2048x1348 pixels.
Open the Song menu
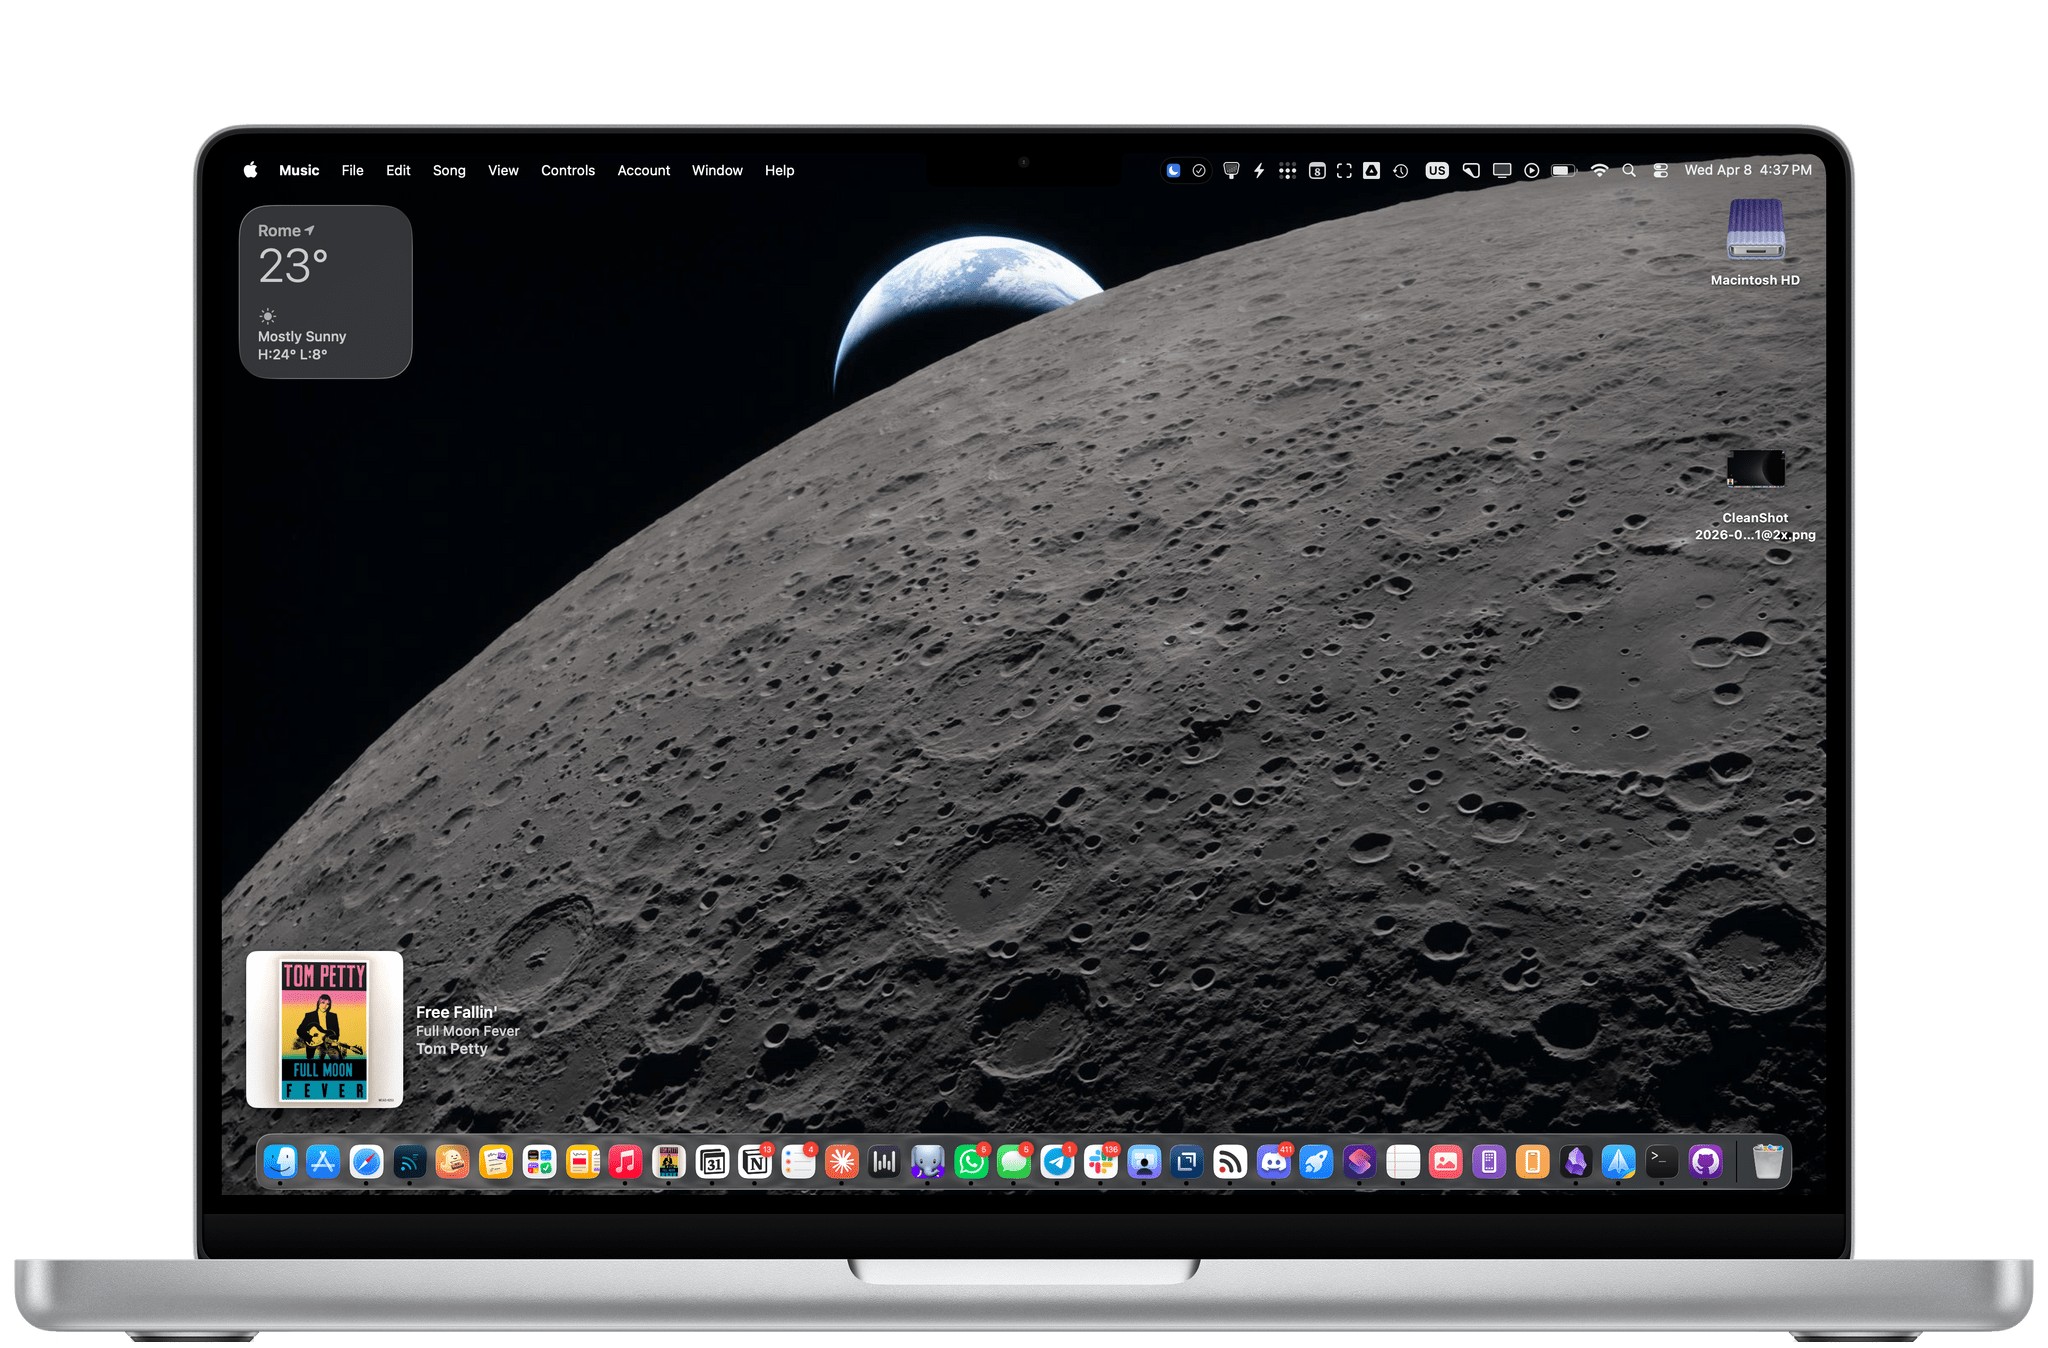(x=449, y=171)
